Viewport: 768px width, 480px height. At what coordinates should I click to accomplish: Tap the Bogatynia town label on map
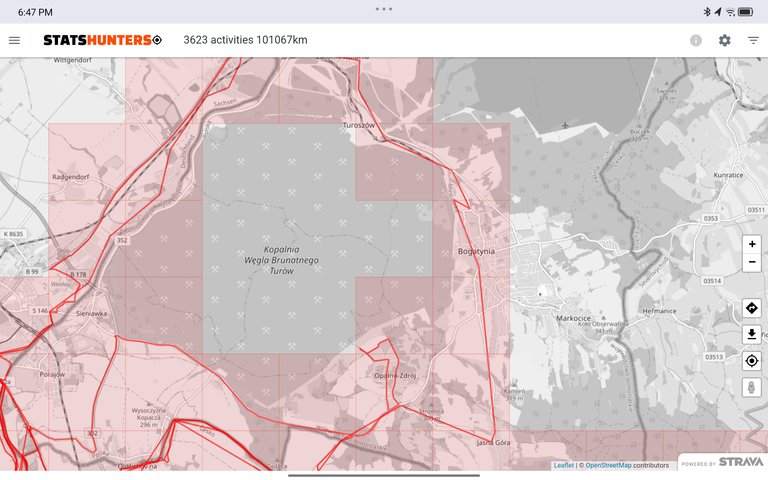[475, 252]
